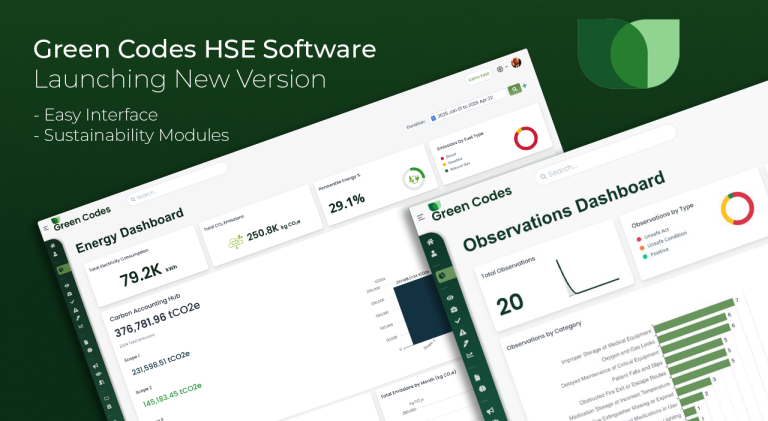The image size is (768, 421).
Task: Click the red Unsafe Act legend dot
Action: coord(639,239)
